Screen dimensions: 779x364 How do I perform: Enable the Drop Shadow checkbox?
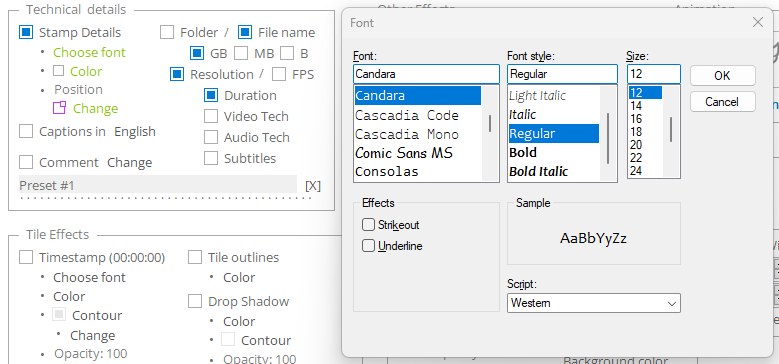coord(195,301)
